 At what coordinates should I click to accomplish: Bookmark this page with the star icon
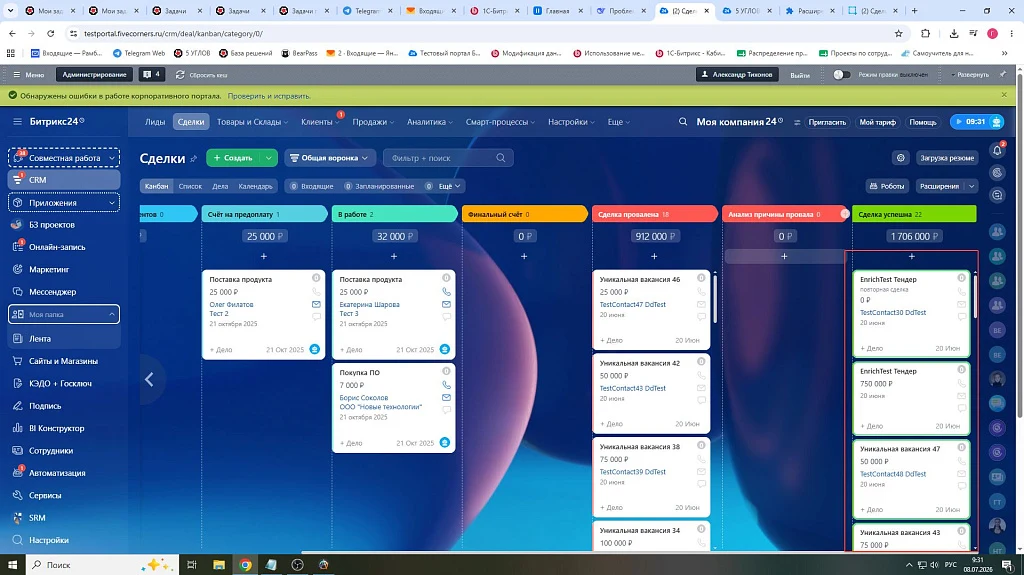(x=899, y=33)
